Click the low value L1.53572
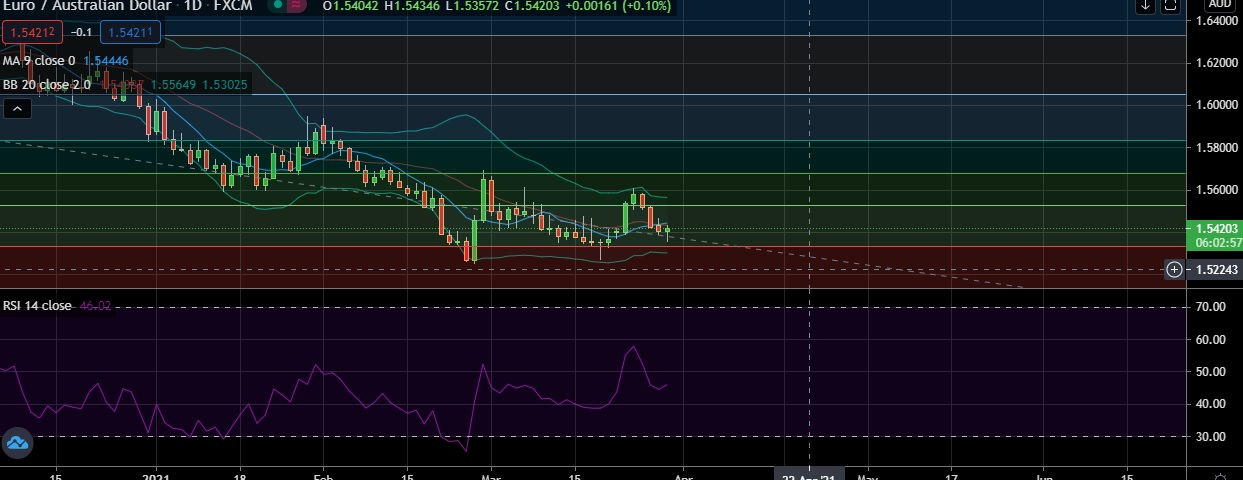Viewport: 1243px width, 480px height. click(470, 6)
